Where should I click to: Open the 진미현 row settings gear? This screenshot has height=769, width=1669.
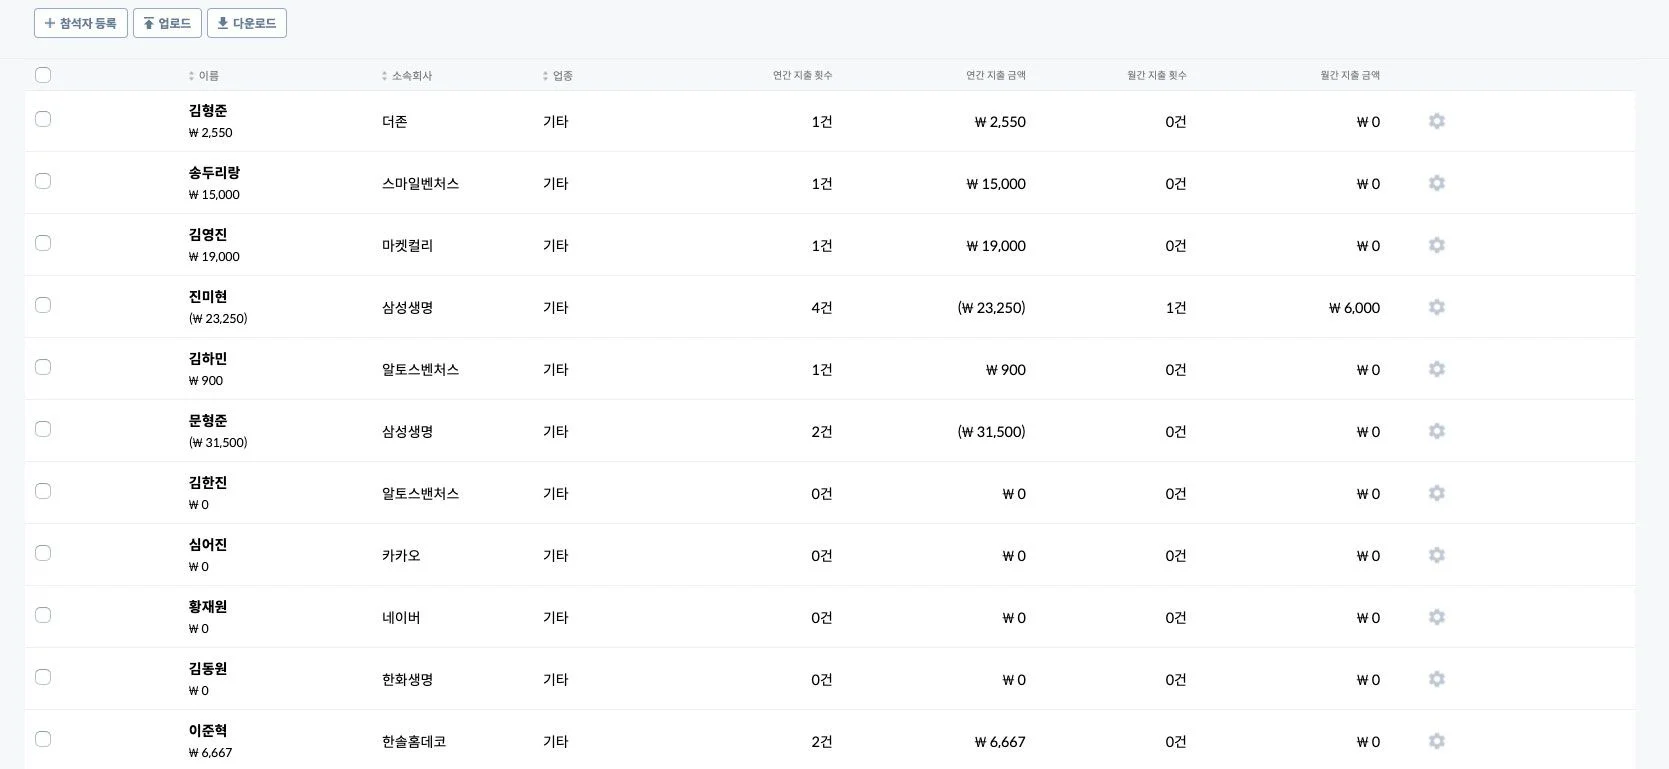[1437, 307]
